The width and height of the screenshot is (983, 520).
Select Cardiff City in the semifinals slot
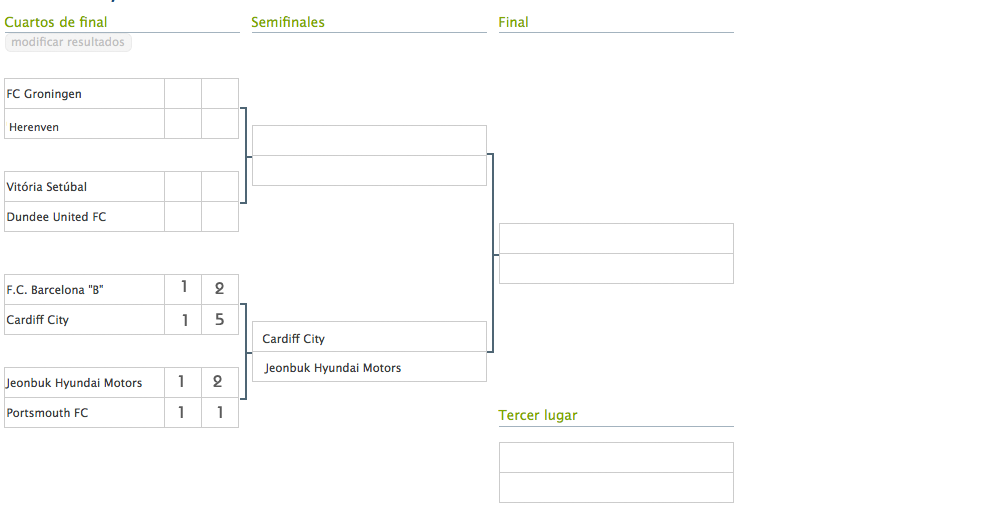coord(369,339)
